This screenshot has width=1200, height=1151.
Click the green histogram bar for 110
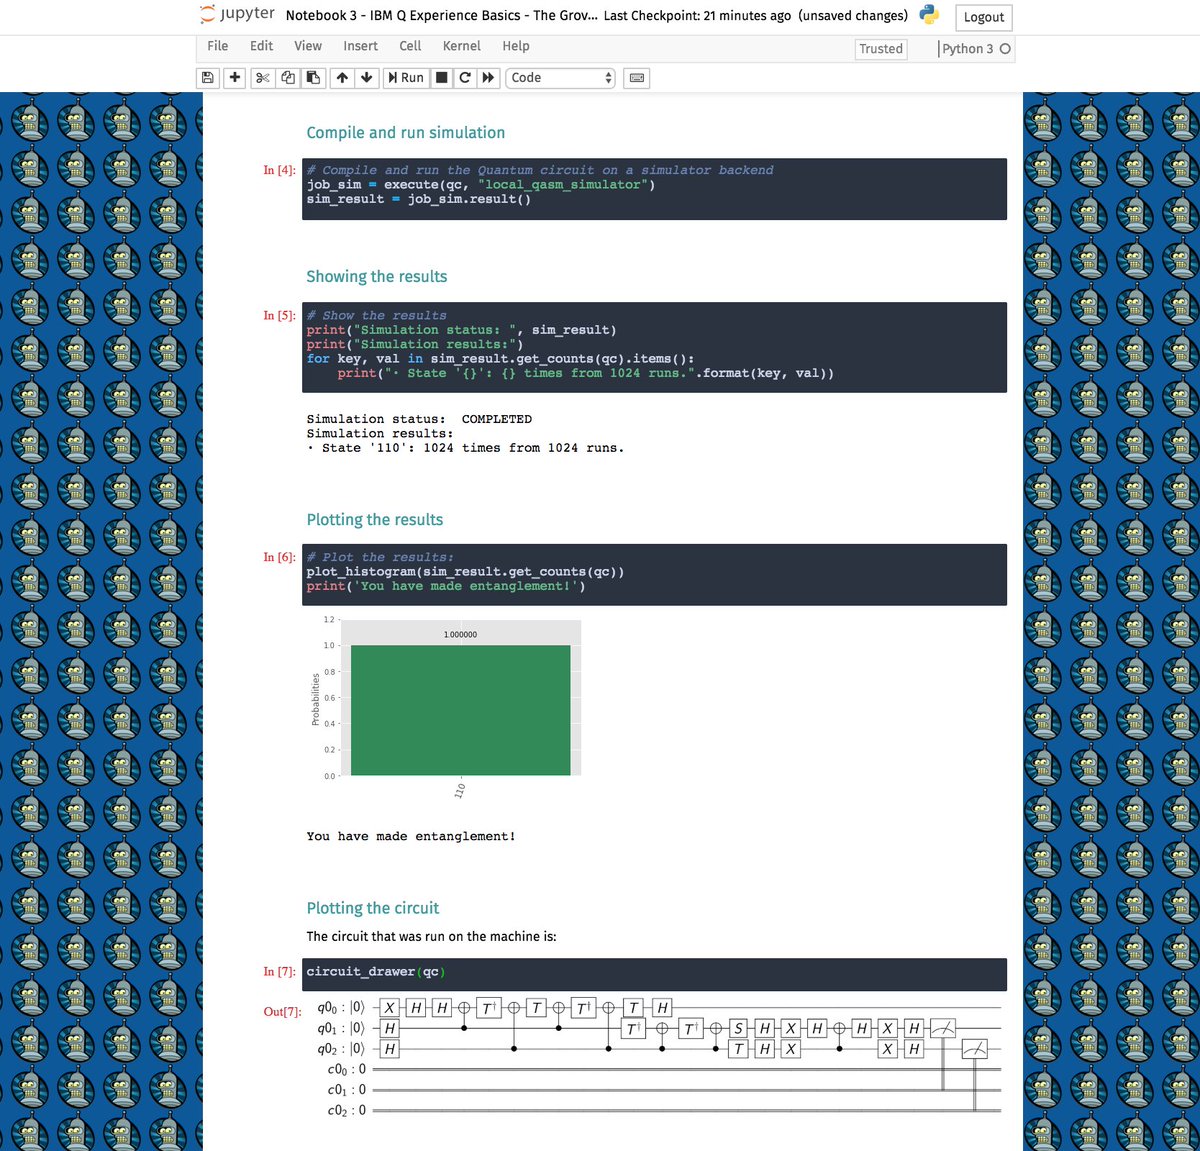(x=460, y=710)
